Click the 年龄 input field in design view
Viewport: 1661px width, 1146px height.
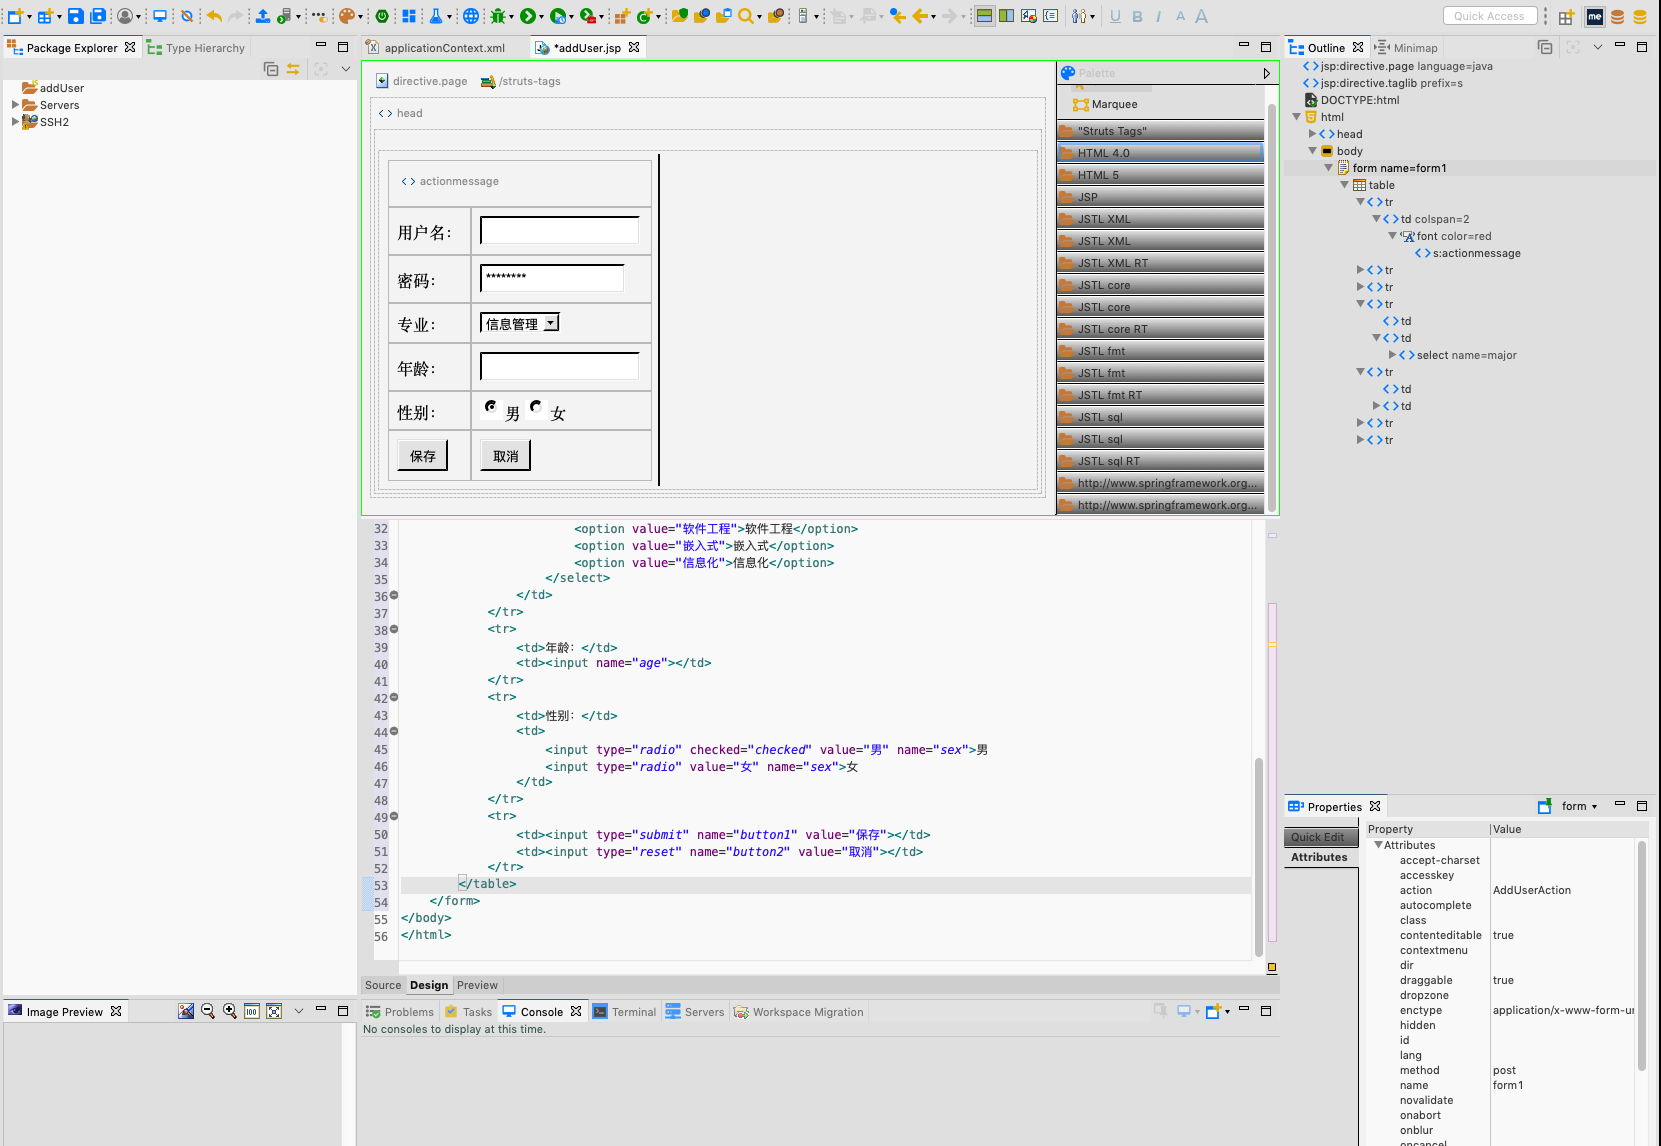[x=560, y=366]
